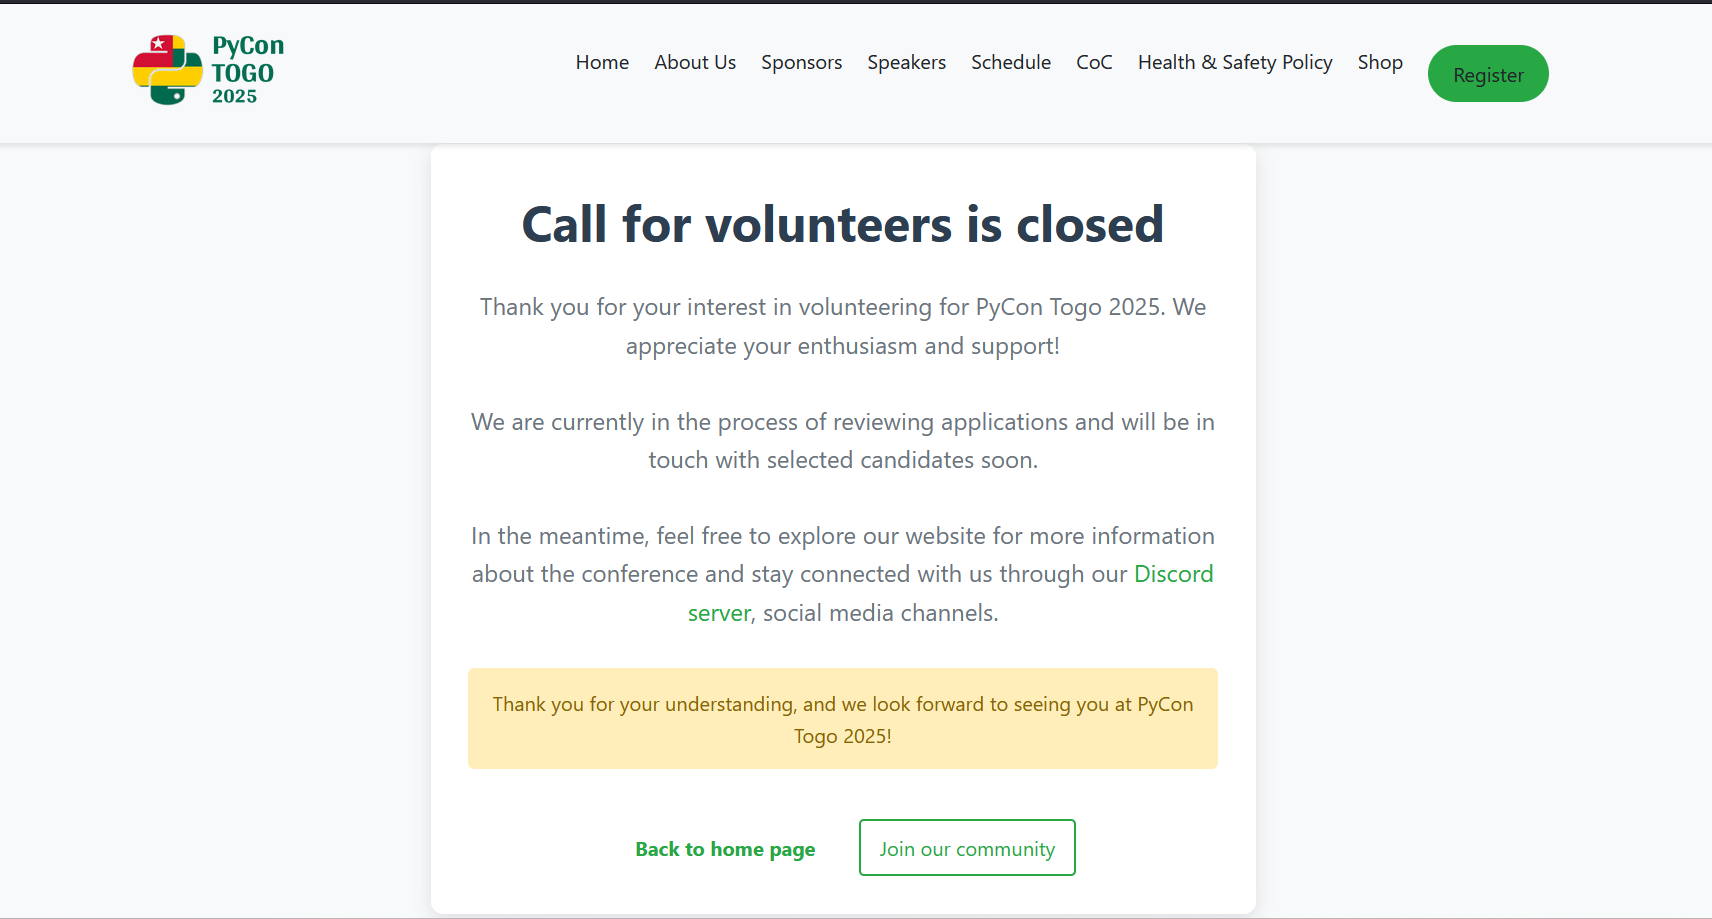Click the paragraph about reviewing applications
The width and height of the screenshot is (1712, 919).
tap(843, 441)
